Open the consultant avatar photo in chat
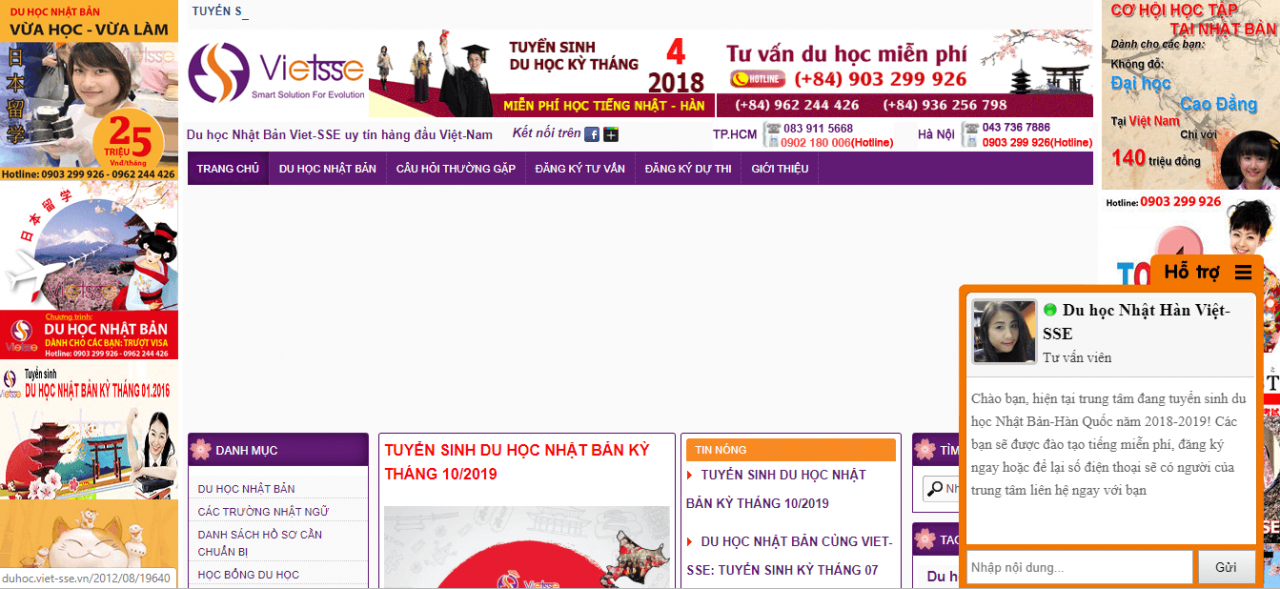 pyautogui.click(x=1004, y=331)
